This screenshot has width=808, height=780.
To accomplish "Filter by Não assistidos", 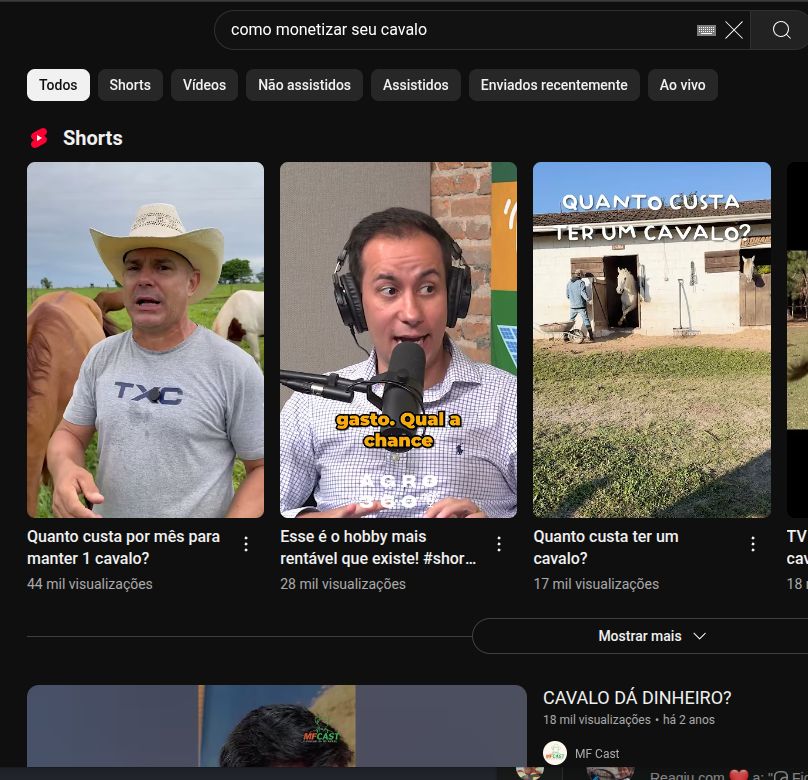I will pyautogui.click(x=304, y=85).
